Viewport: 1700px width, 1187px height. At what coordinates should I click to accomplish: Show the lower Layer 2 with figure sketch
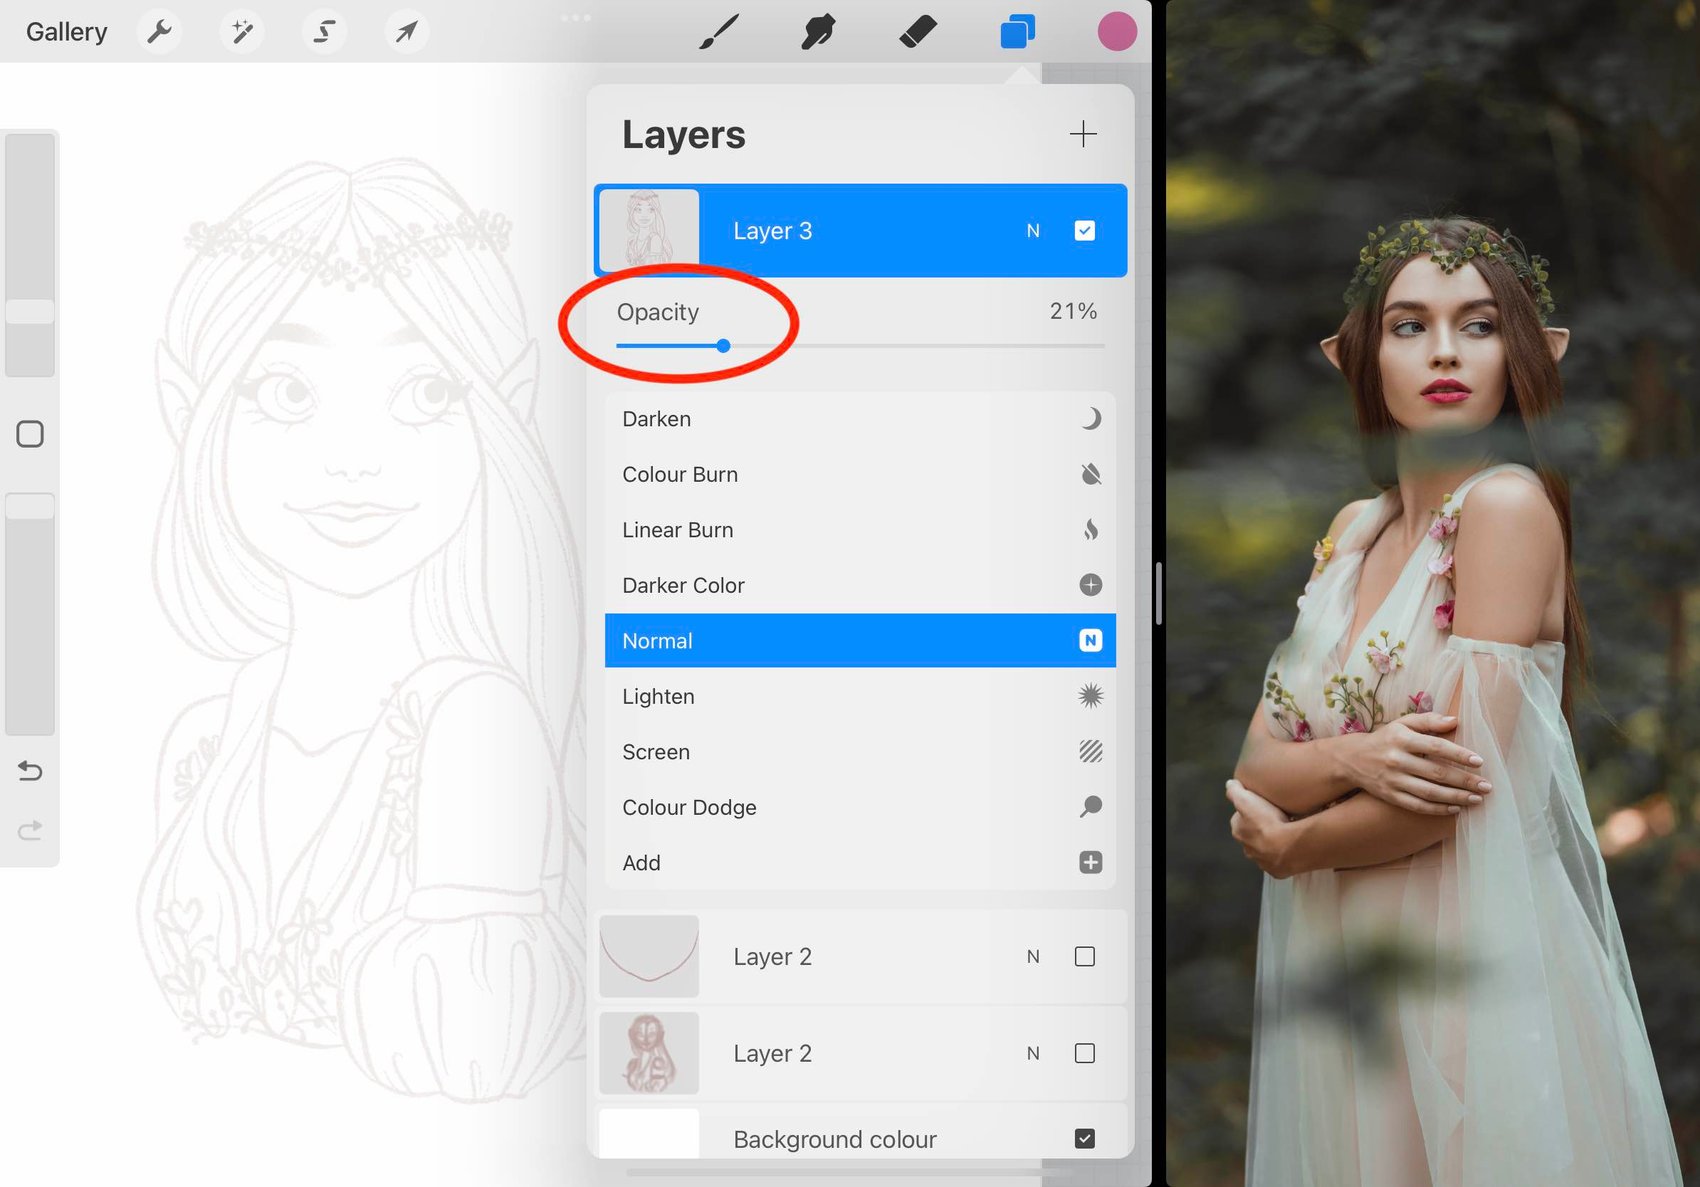(1085, 1053)
